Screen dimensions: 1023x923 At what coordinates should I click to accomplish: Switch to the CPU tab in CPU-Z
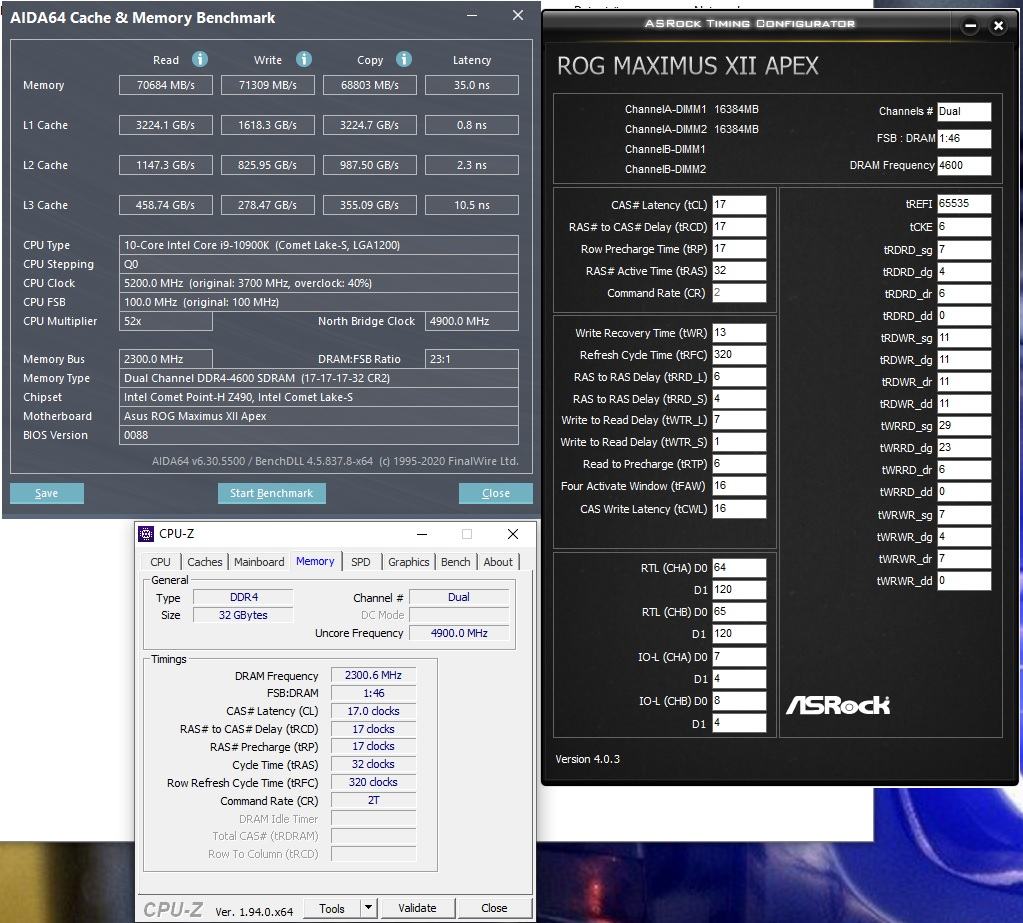160,562
